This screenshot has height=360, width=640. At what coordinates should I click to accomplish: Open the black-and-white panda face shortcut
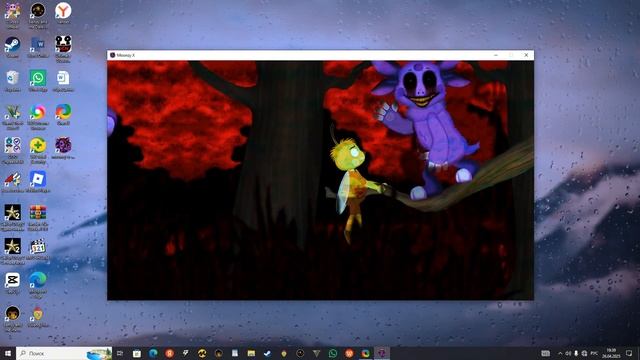(63, 44)
